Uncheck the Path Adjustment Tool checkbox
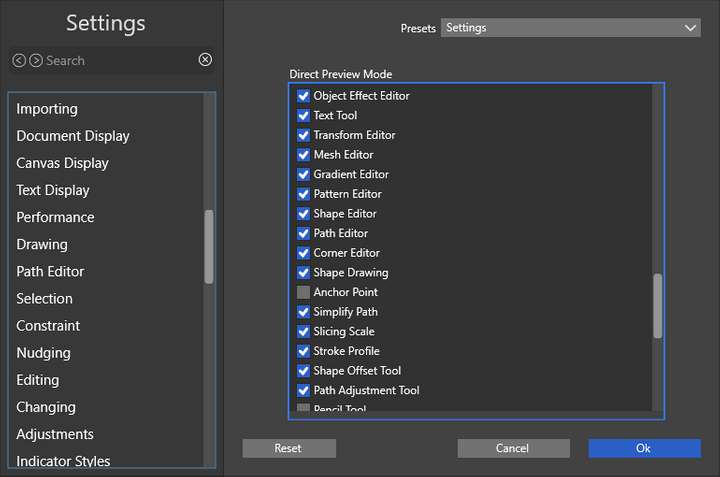 coord(303,391)
